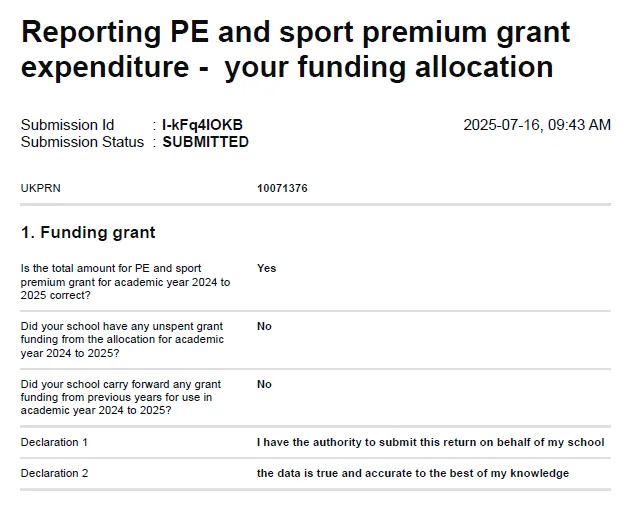The width and height of the screenshot is (637, 511).
Task: Click the '1. Funding grant' section heading
Action: (x=88, y=232)
